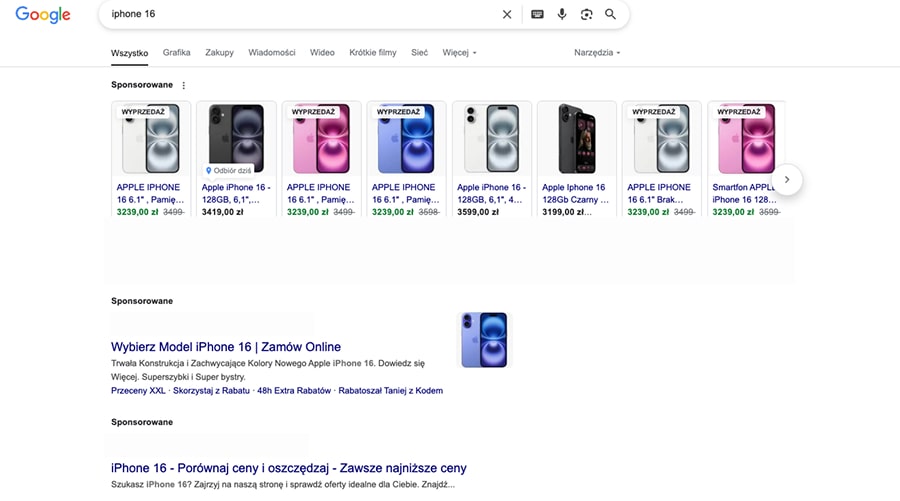Click the Google logo
The width and height of the screenshot is (900, 501).
tap(43, 14)
